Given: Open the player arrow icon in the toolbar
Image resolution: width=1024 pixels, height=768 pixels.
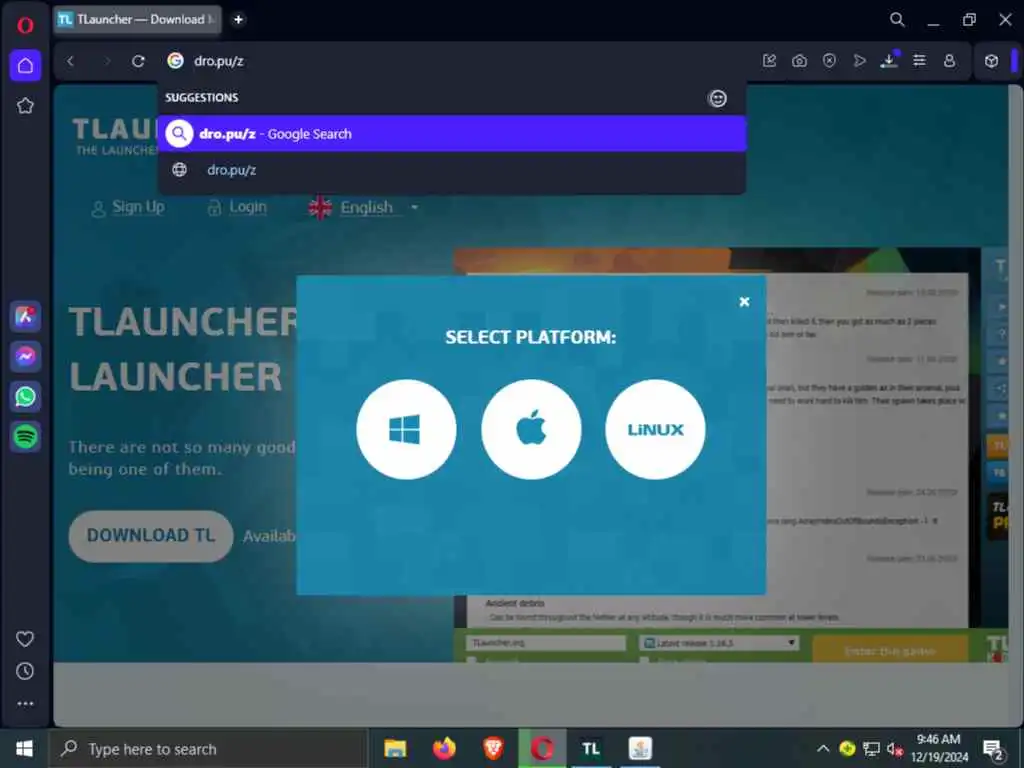Looking at the screenshot, I should (859, 61).
